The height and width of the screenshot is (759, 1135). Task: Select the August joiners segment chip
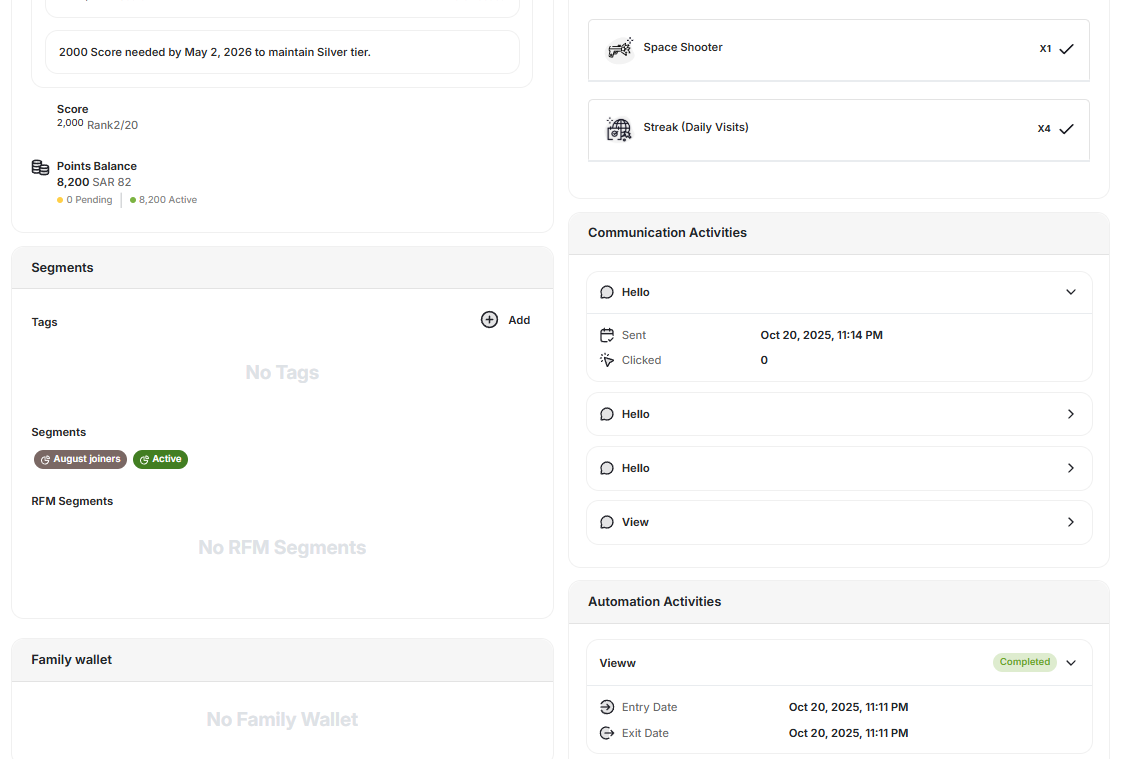point(80,459)
